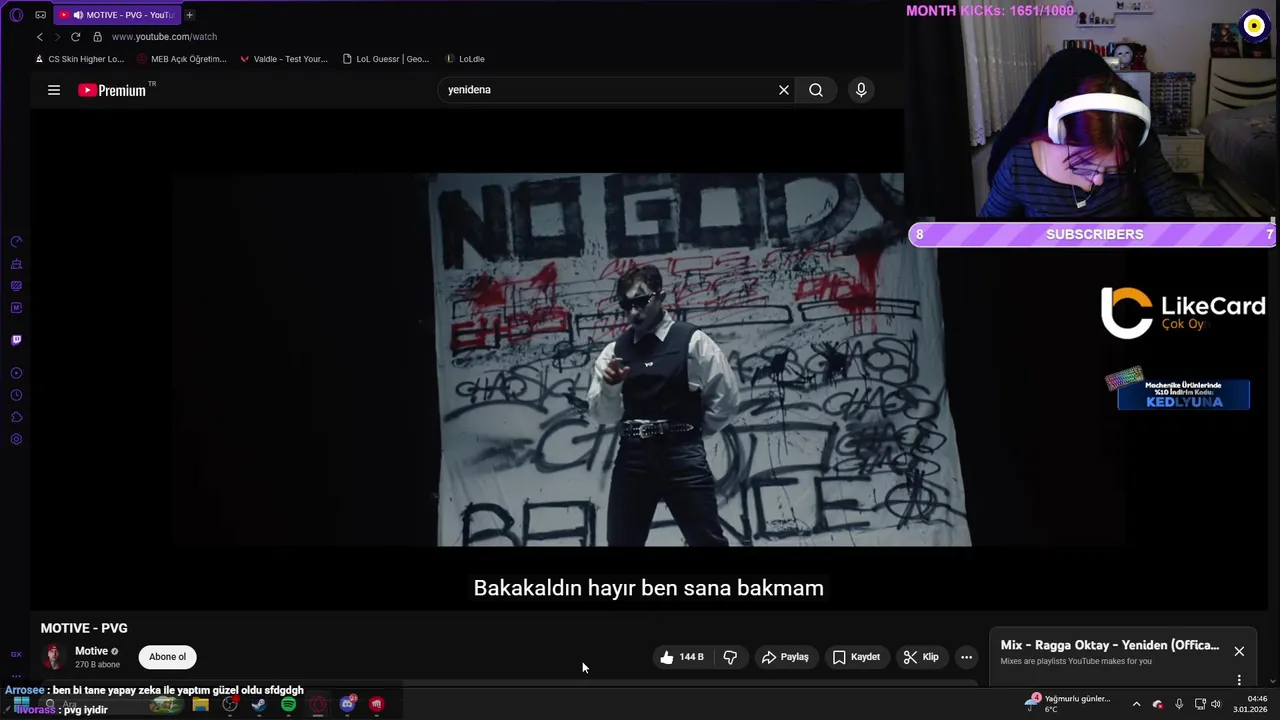
Task: Mute the tab via its speaker icon
Action: [x=78, y=15]
